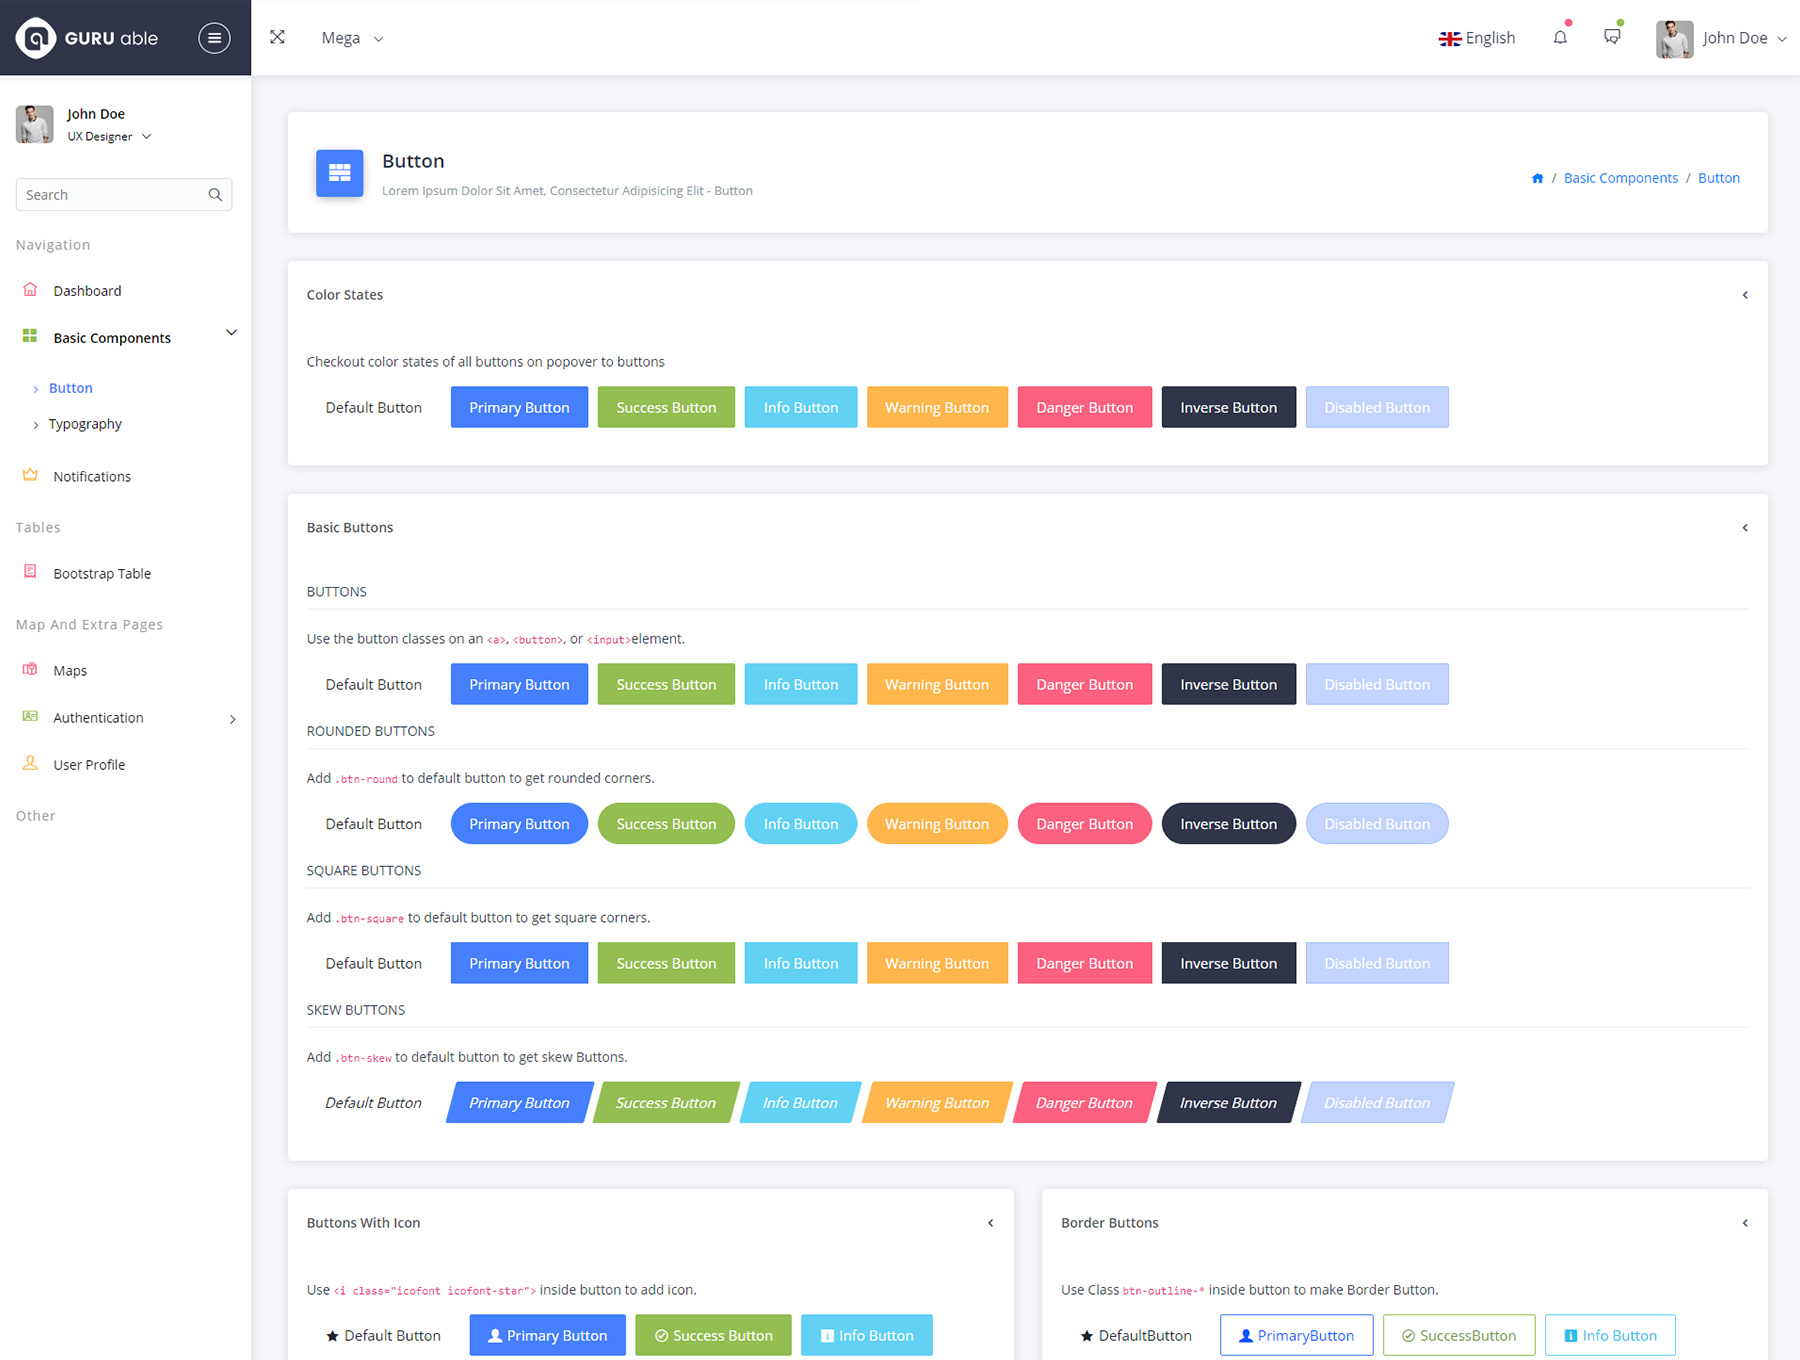Open the chat messages icon
1800x1360 pixels.
pos(1612,37)
